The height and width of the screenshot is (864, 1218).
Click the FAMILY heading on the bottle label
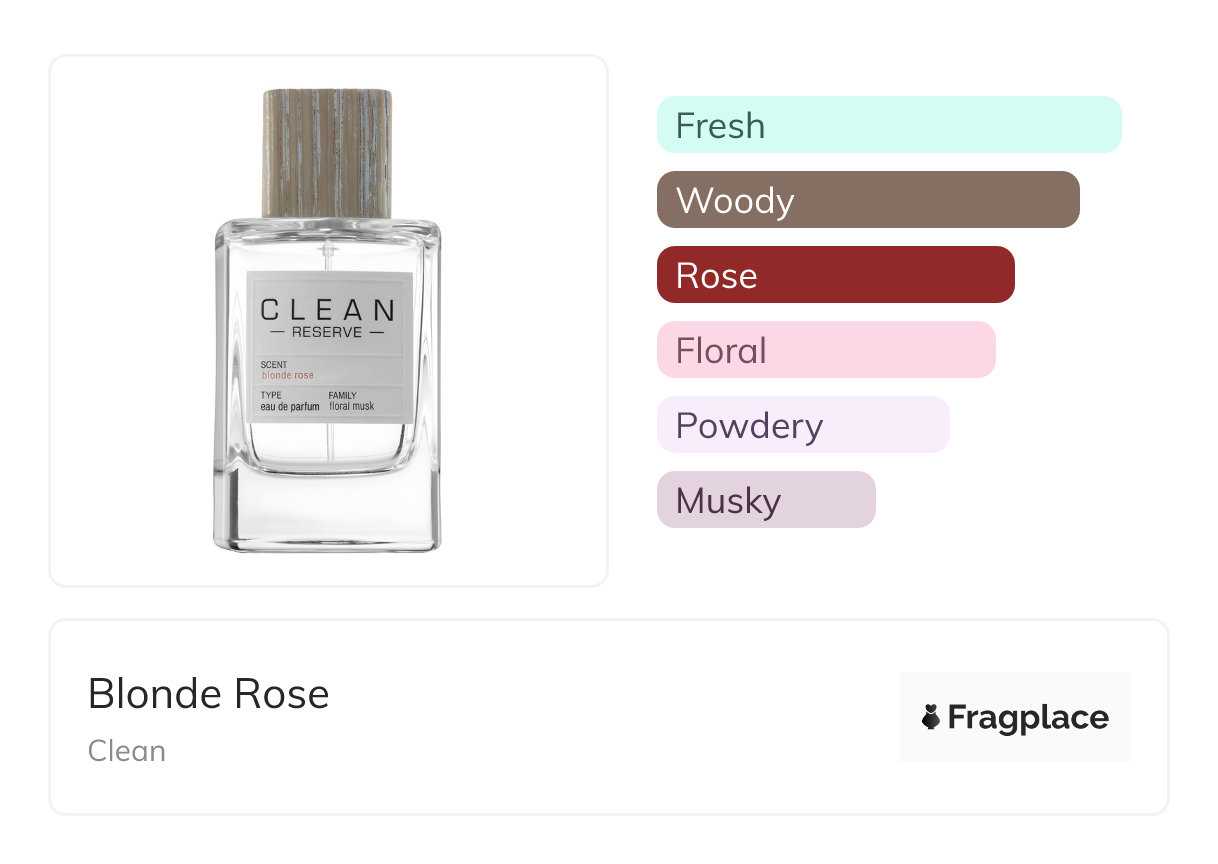pos(343,396)
